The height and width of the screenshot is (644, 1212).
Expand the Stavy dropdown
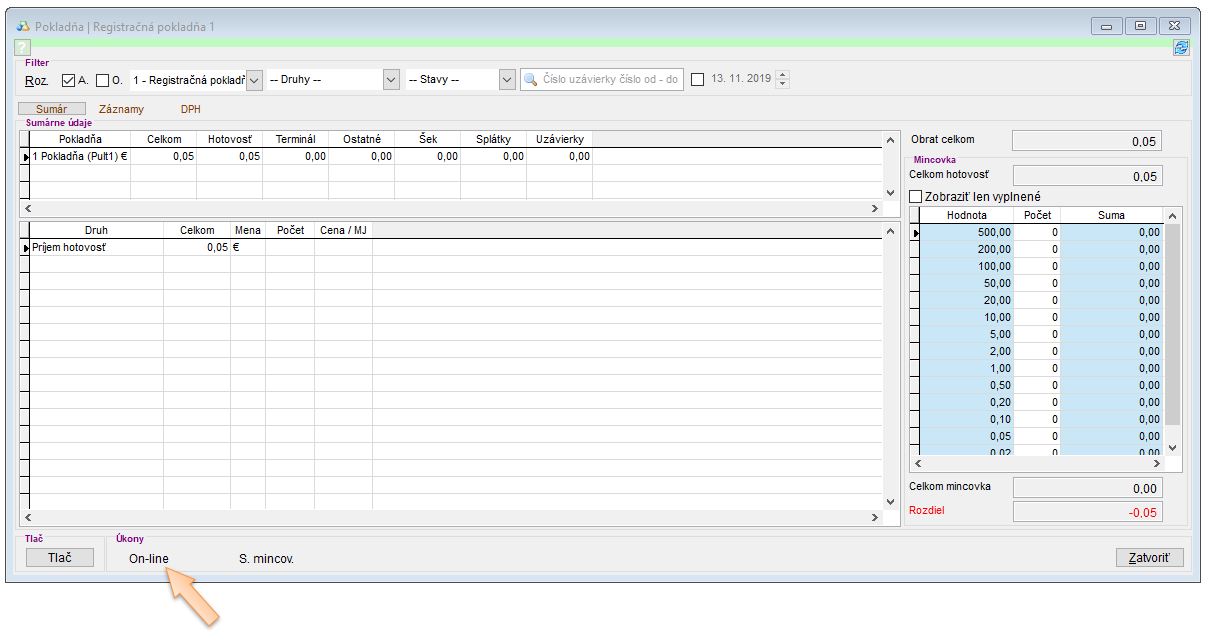506,80
